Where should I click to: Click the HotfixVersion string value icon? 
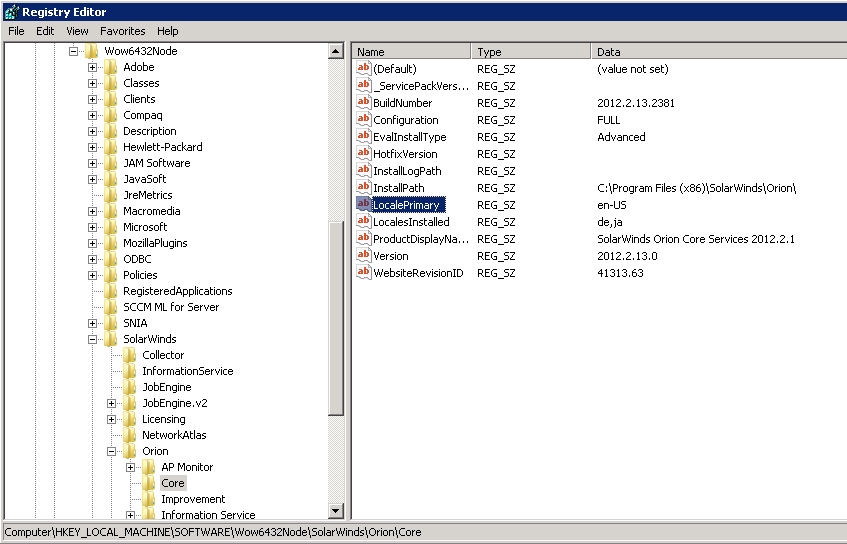pos(363,153)
